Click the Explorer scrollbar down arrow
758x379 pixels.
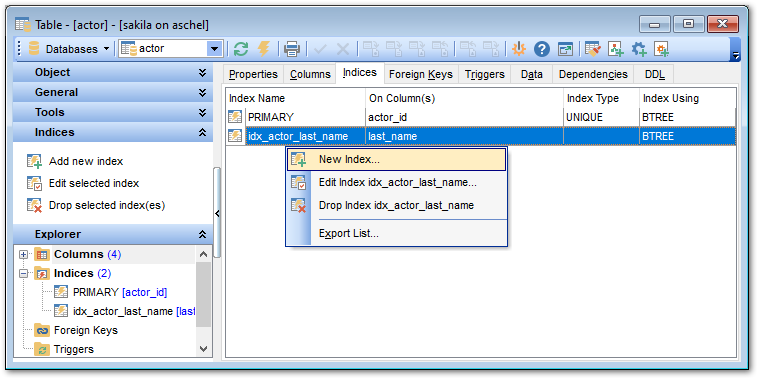coord(204,349)
